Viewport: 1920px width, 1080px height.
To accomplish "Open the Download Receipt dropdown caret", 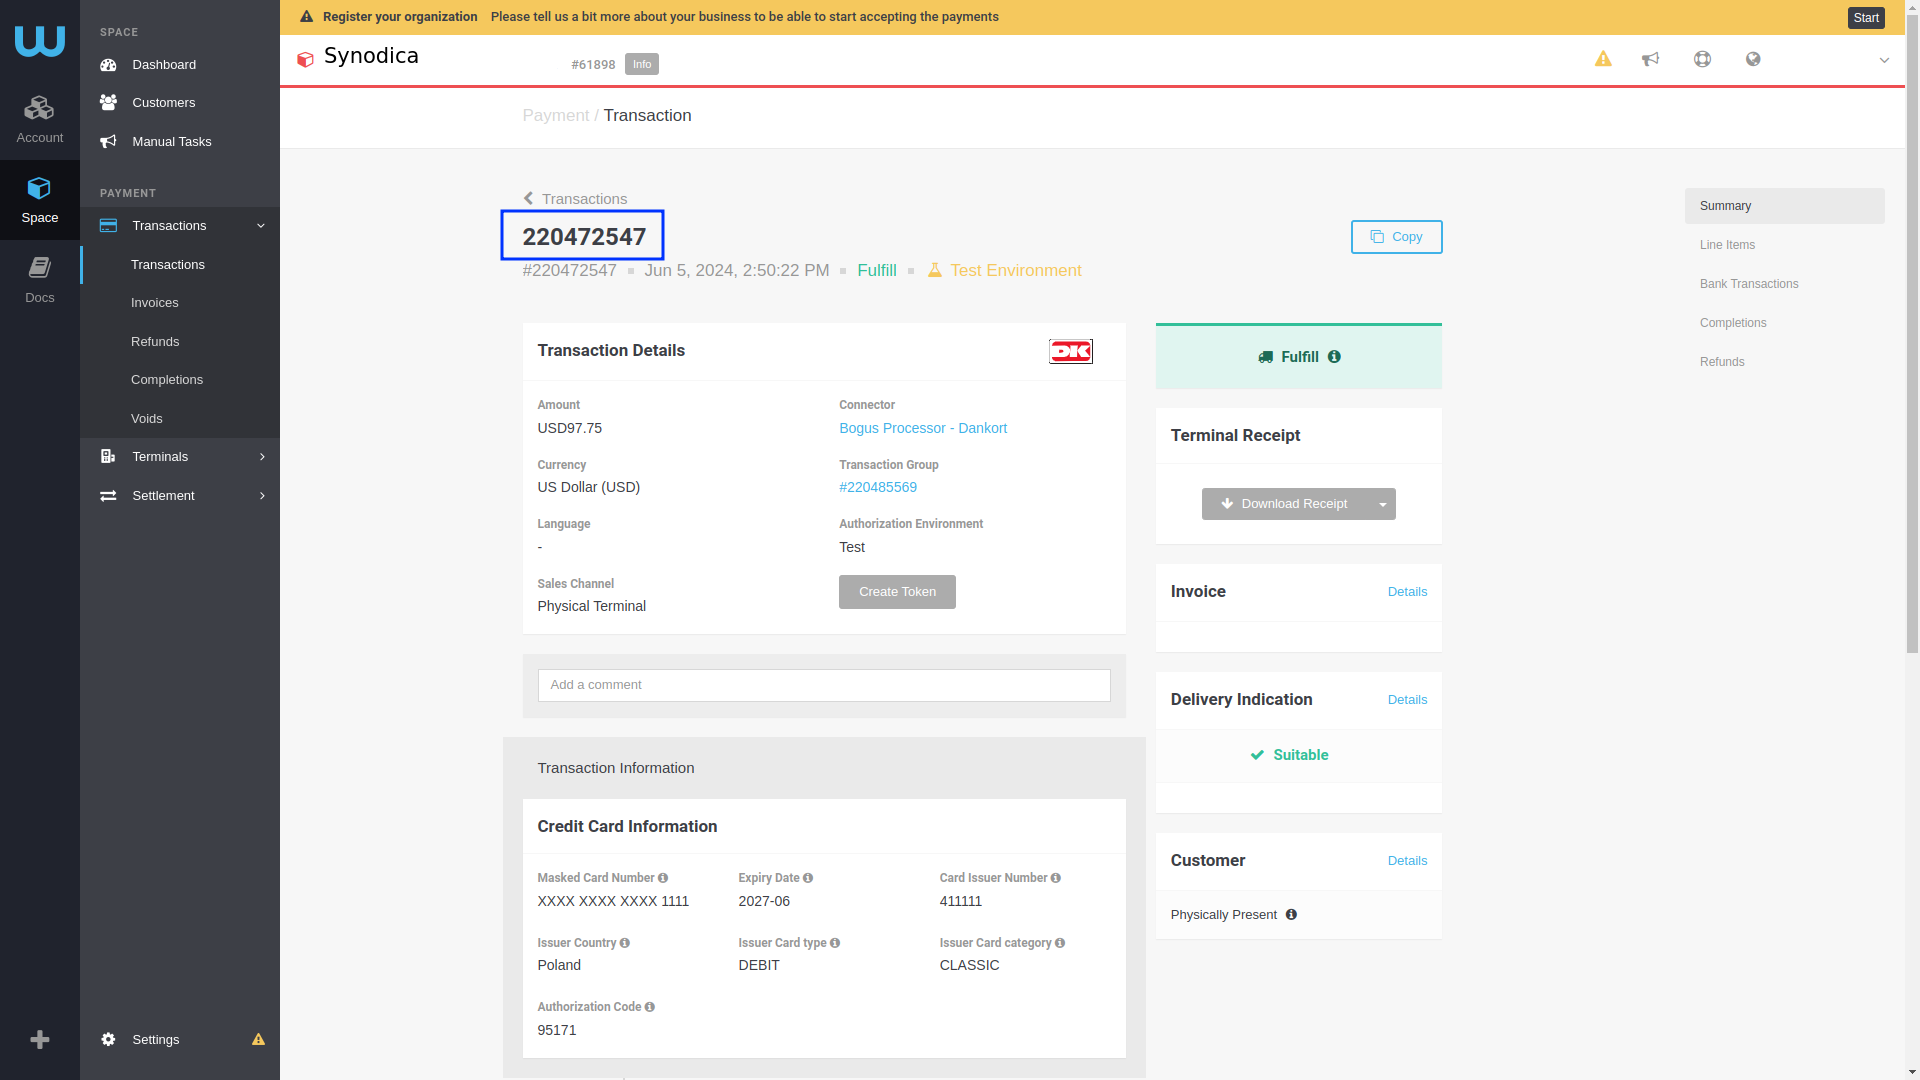I will [1382, 504].
